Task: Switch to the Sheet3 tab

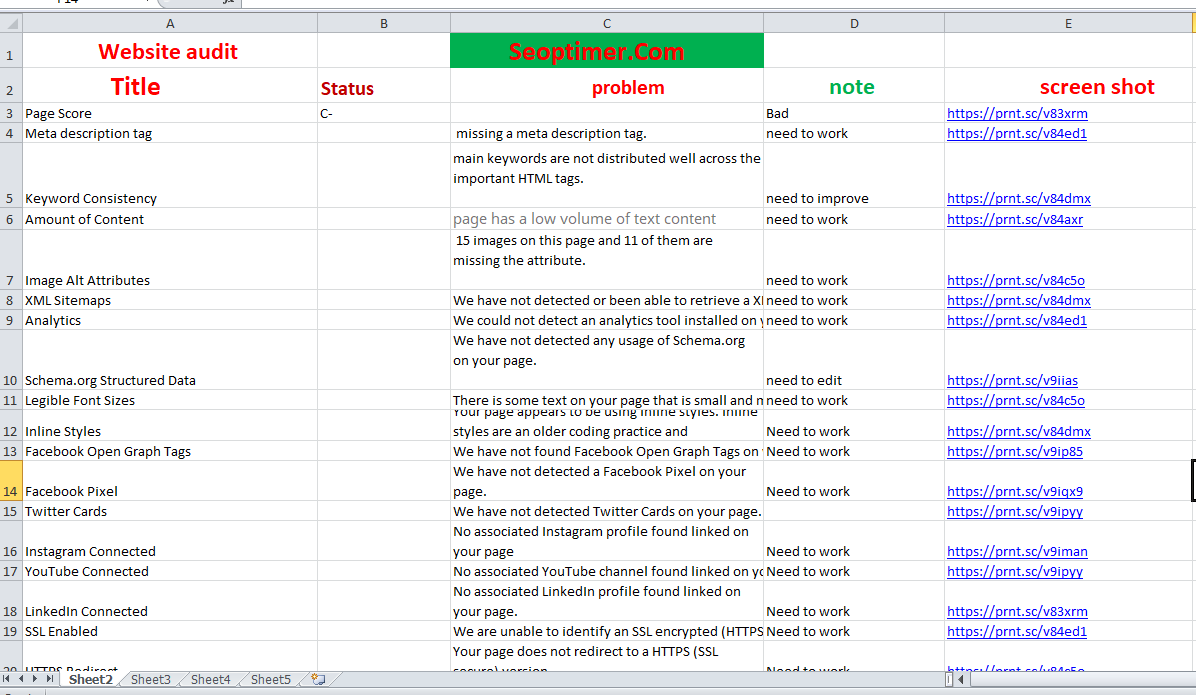Action: (150, 679)
